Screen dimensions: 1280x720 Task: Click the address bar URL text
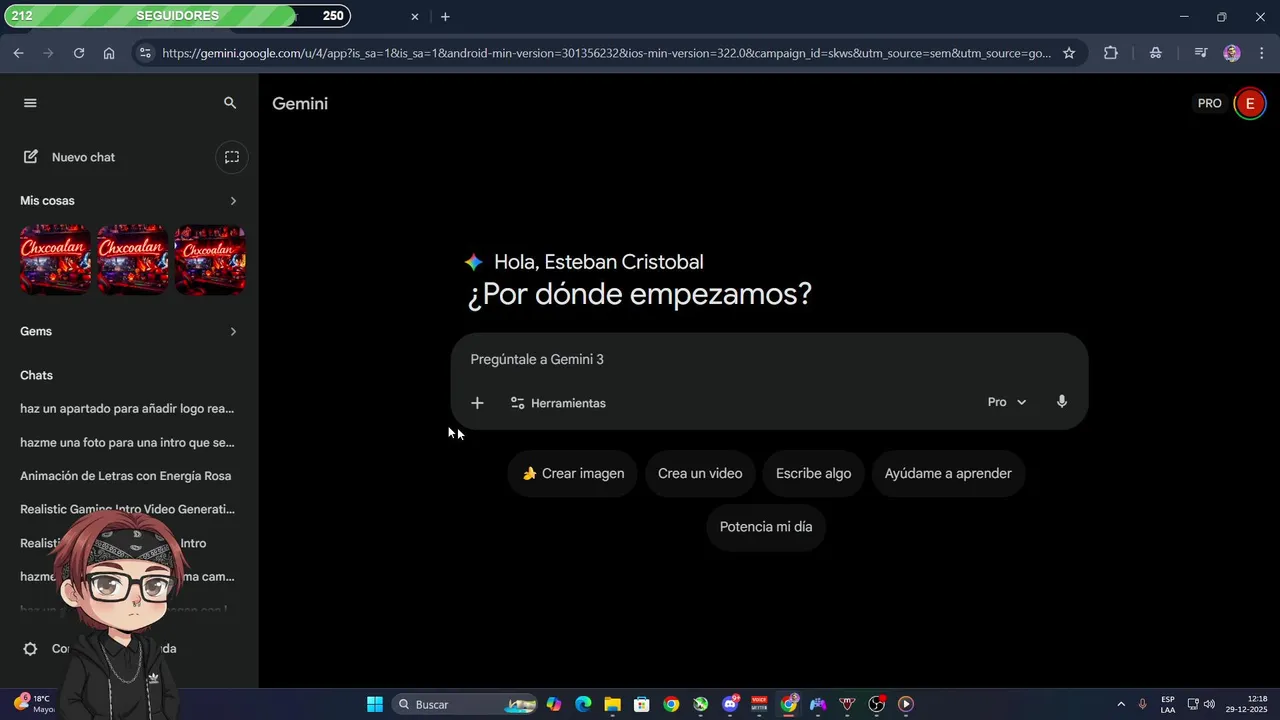click(x=606, y=53)
